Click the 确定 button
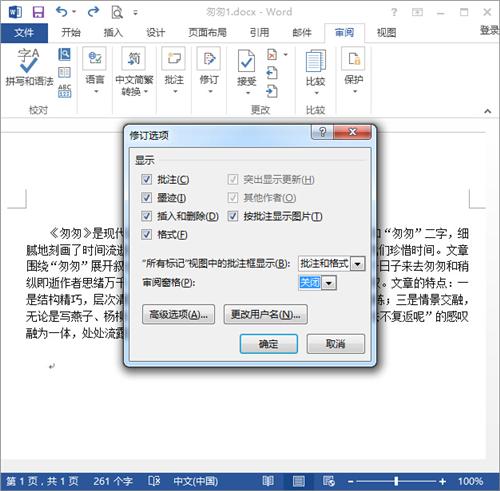The width and height of the screenshot is (500, 491). point(269,344)
